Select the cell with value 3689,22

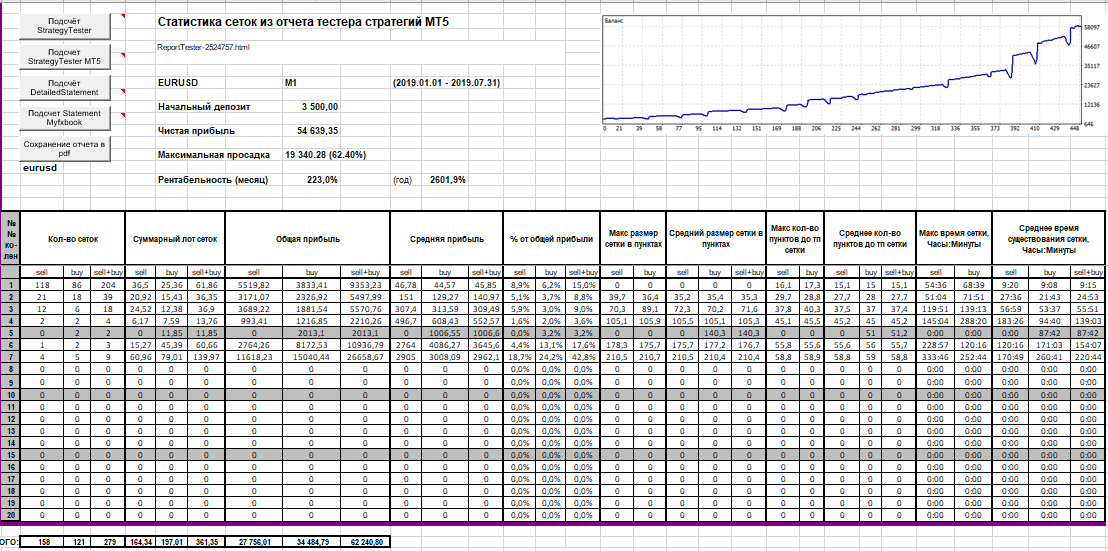click(254, 307)
